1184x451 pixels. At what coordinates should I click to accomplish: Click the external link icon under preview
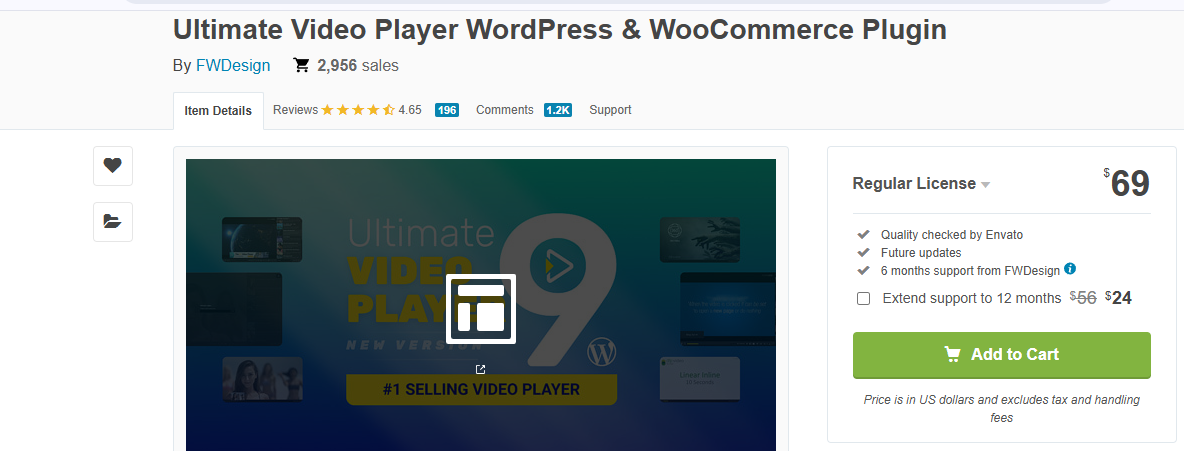coord(480,369)
